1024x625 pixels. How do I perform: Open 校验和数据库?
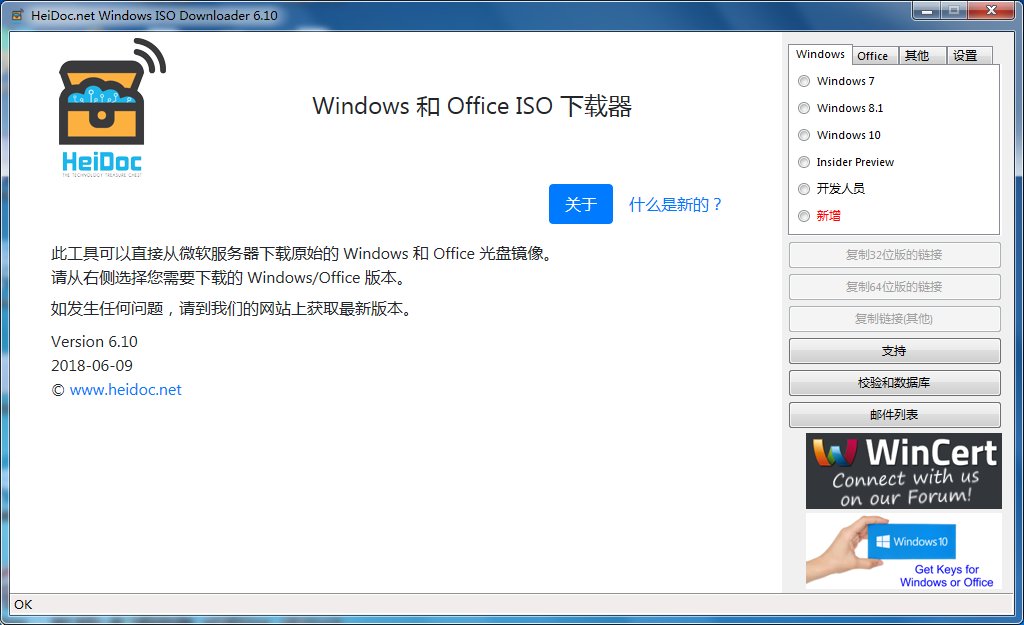[x=894, y=383]
